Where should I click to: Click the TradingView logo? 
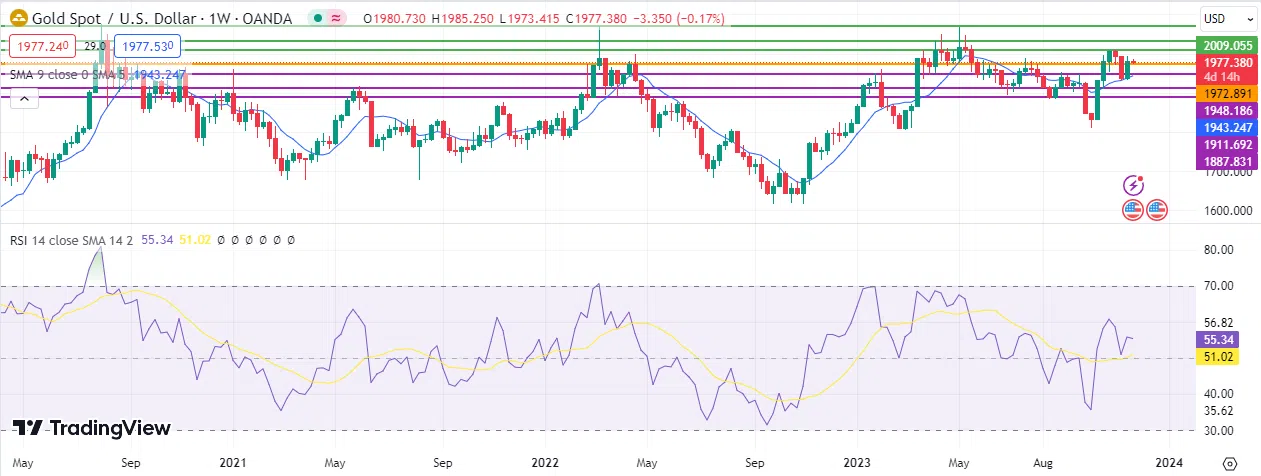92,428
